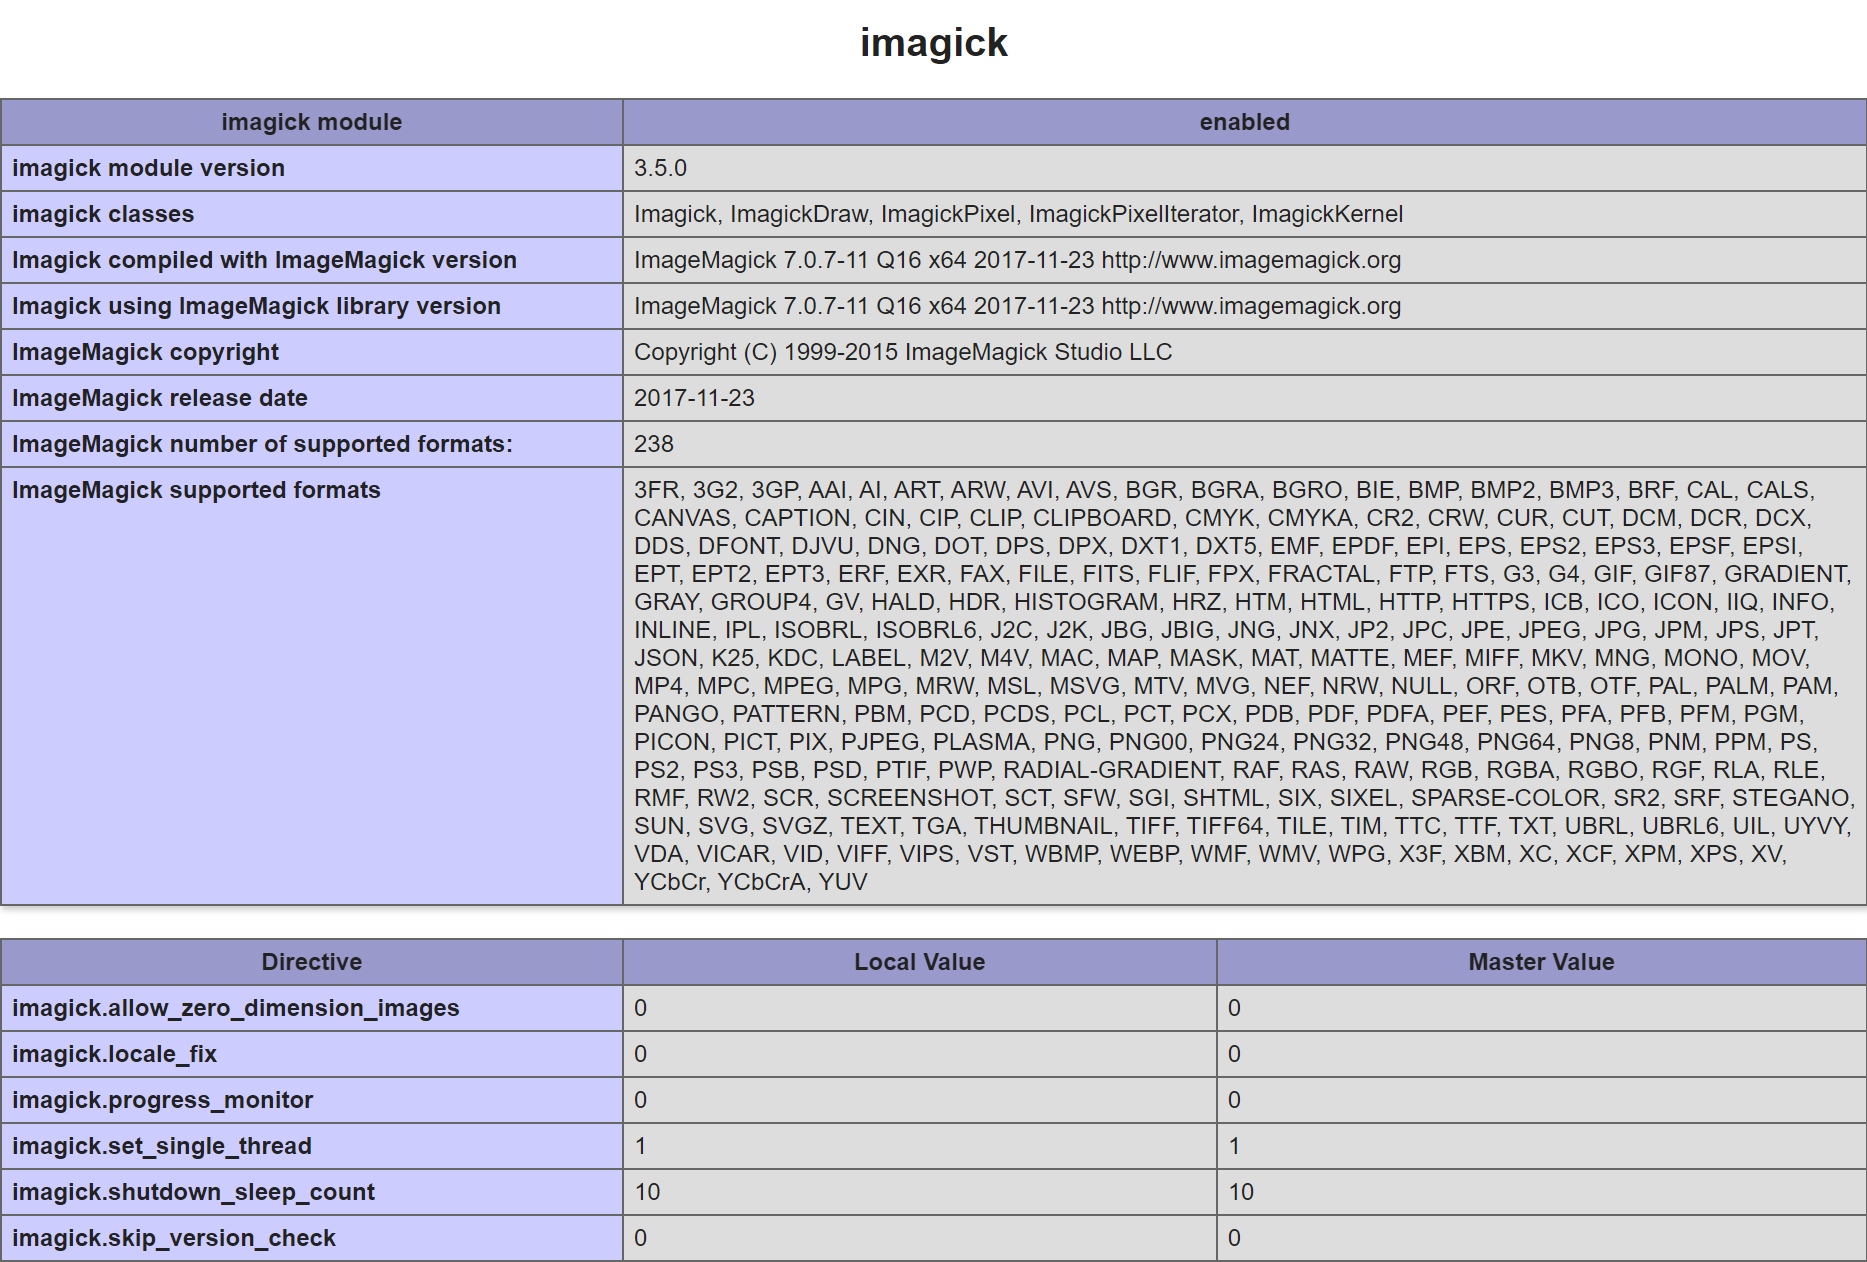Click local value of imagick.progress_monitor
Screen dimensions: 1867x1262
coord(641,1100)
